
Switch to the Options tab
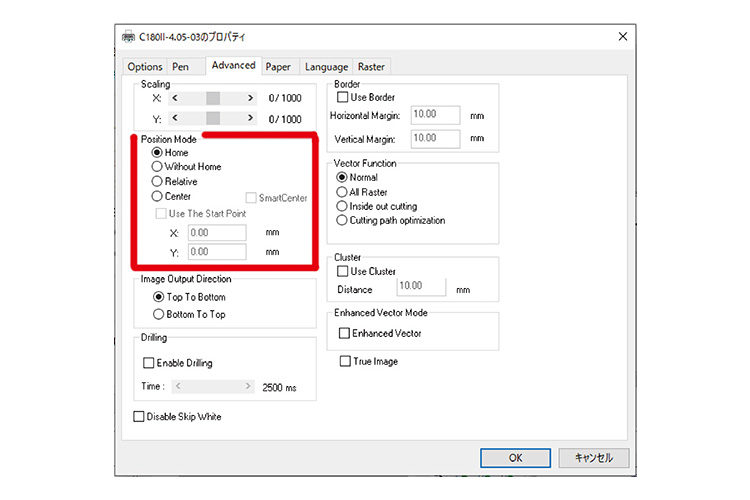pos(145,67)
